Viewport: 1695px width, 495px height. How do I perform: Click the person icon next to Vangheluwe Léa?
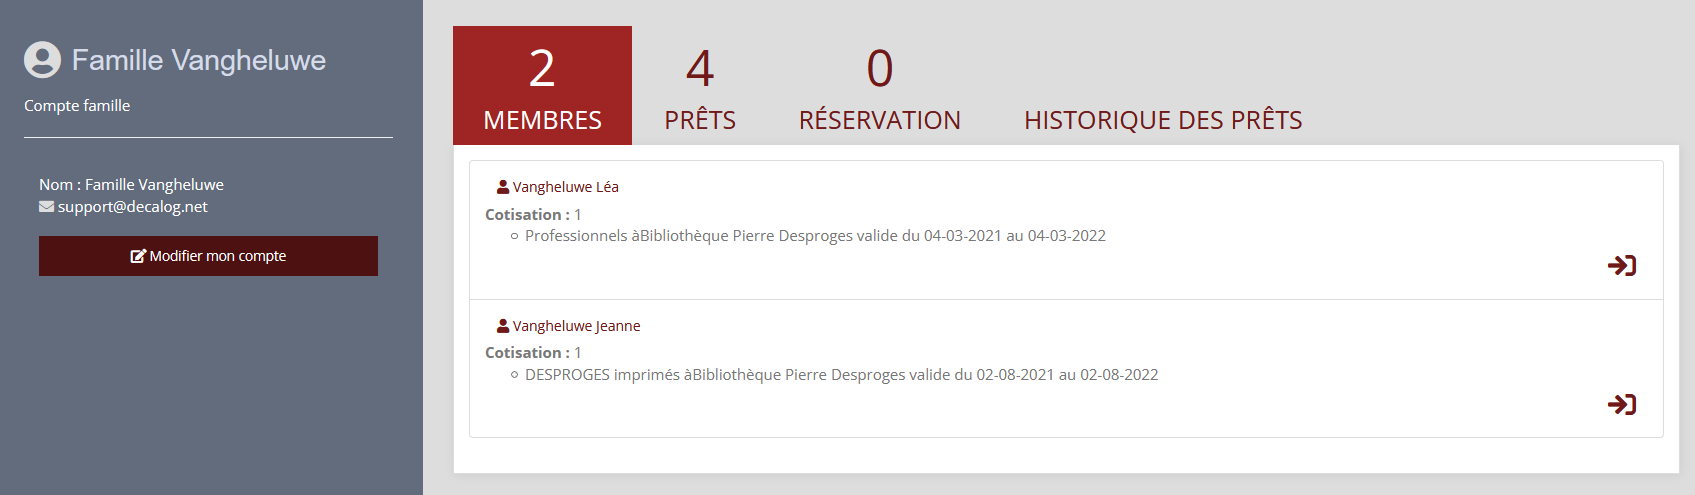503,187
